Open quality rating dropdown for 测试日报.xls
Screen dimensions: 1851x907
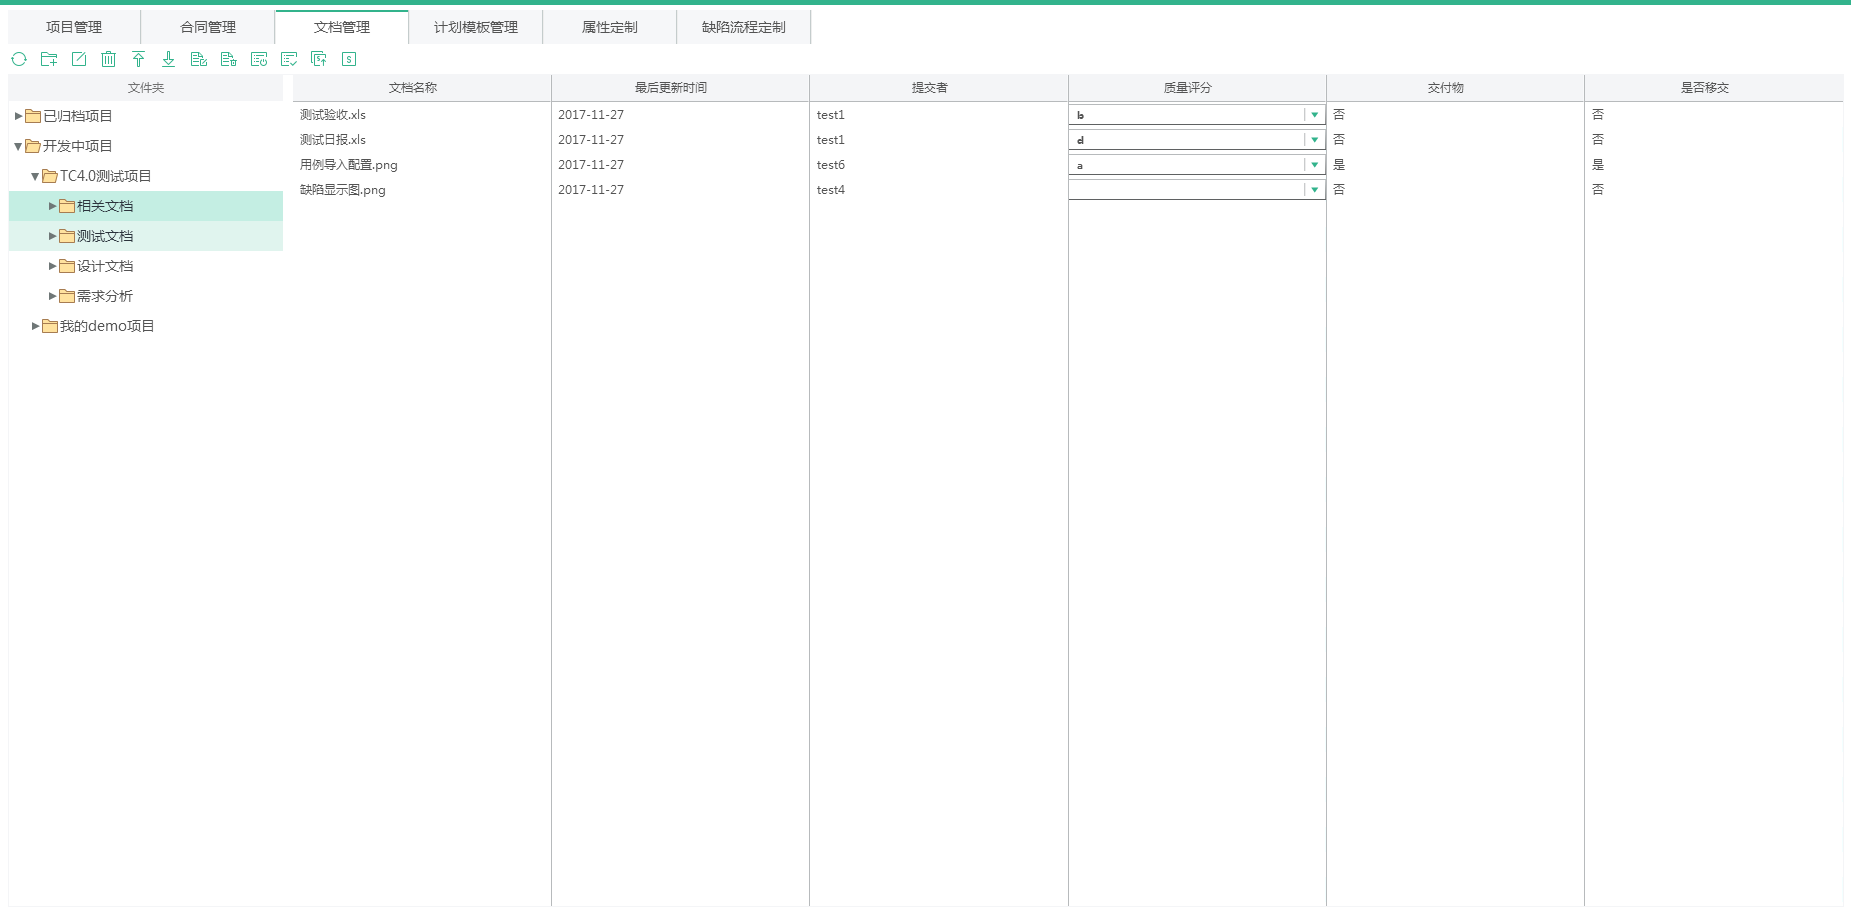coord(1315,140)
